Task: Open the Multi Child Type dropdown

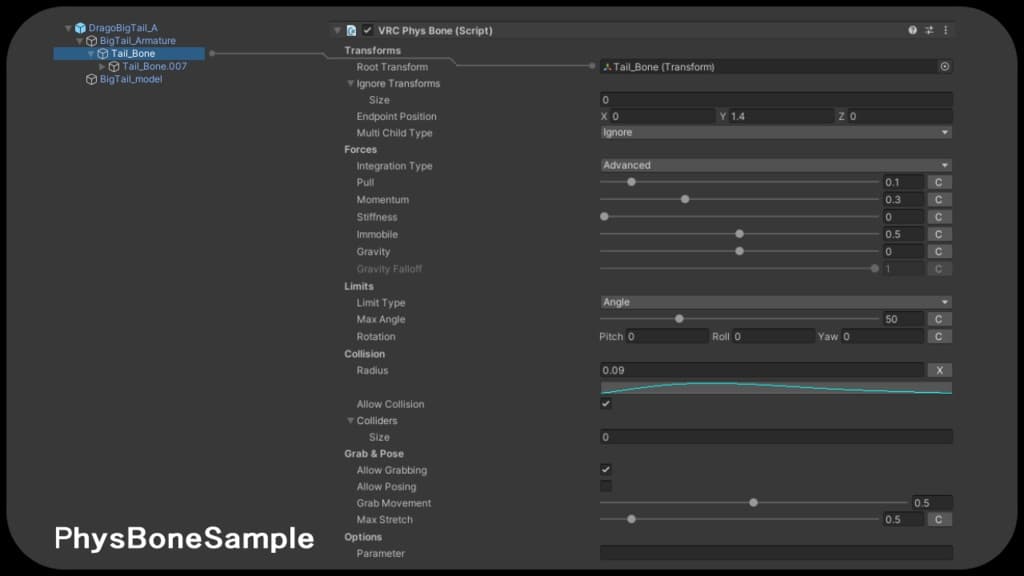Action: pos(775,132)
